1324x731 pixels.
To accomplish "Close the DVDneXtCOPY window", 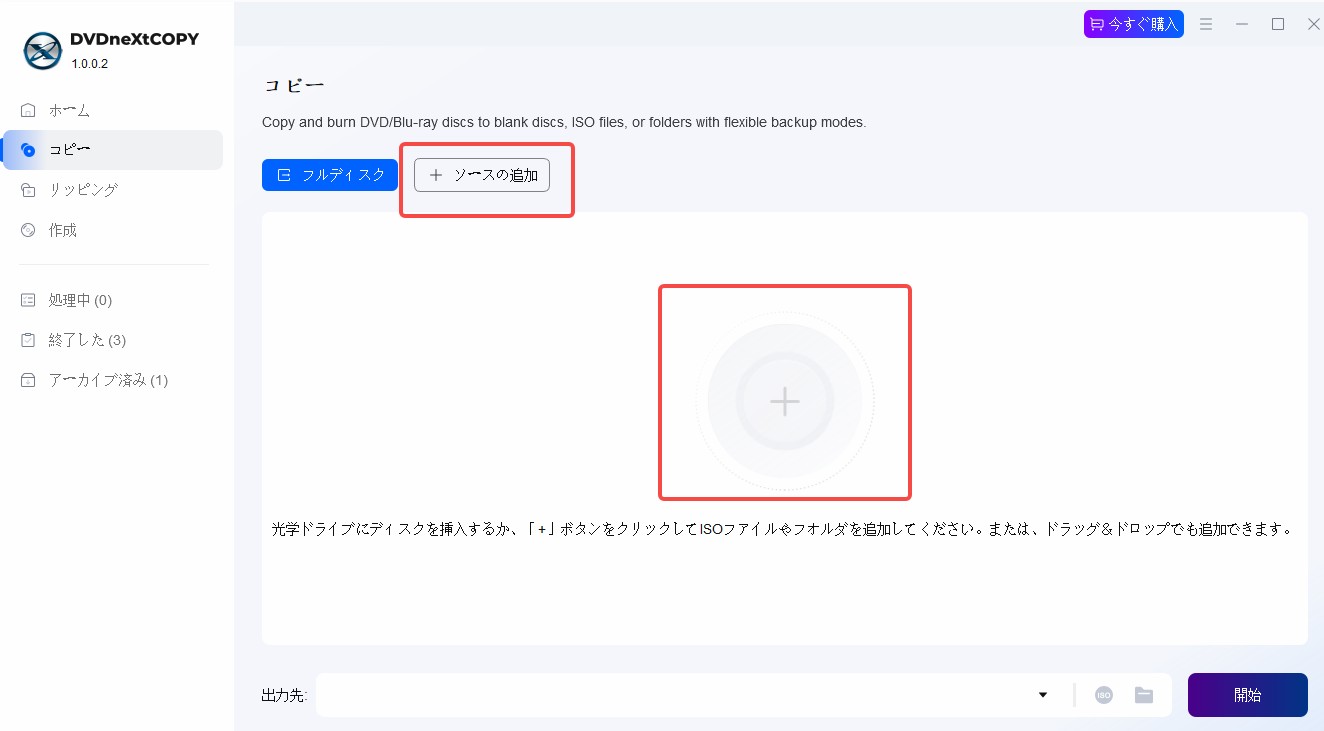I will point(1314,24).
